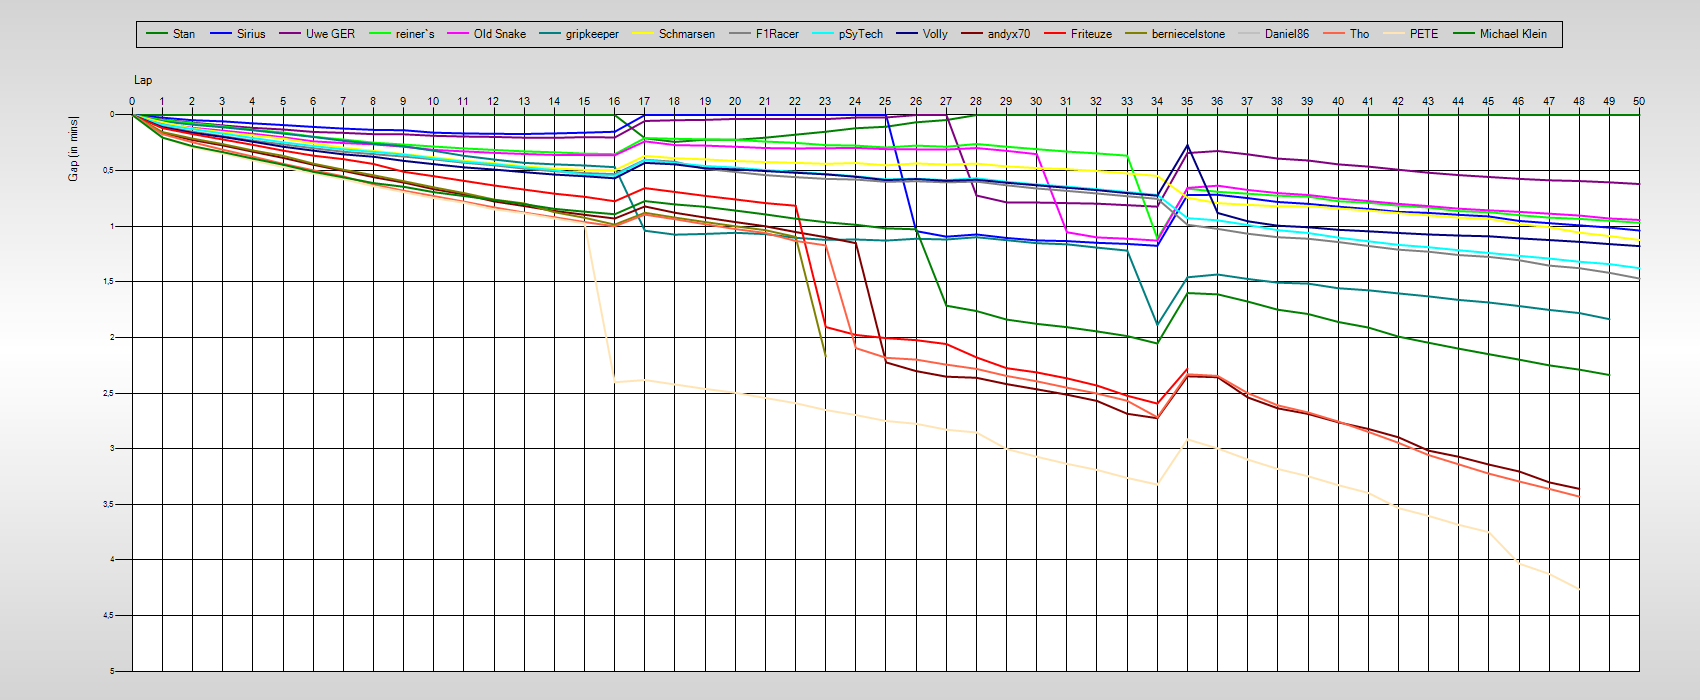
Task: Select lap number 35 on the lap axis
Action: coord(1187,101)
